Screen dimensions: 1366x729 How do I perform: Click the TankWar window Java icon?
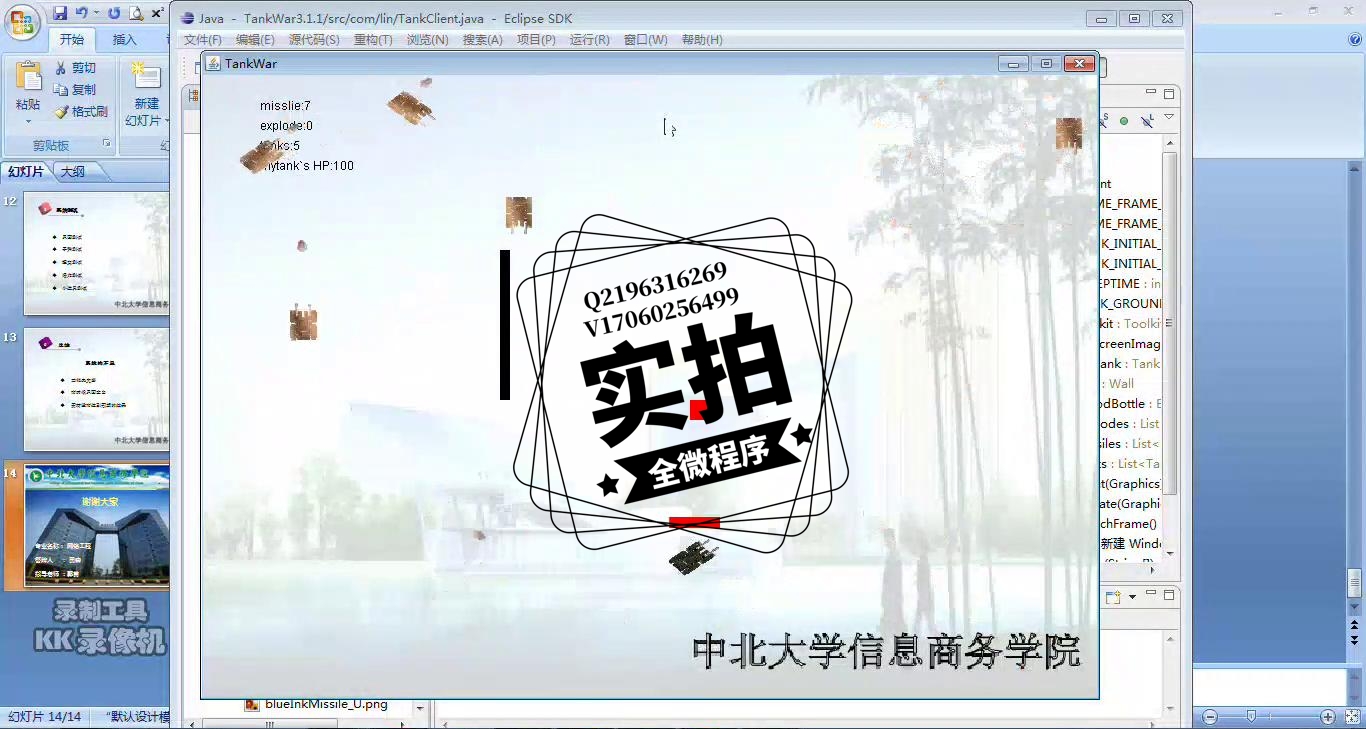click(x=212, y=64)
